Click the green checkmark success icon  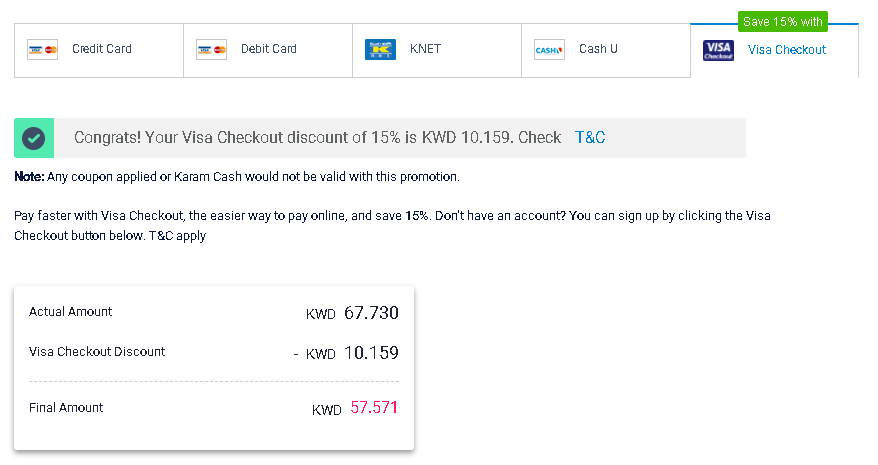(x=34, y=138)
